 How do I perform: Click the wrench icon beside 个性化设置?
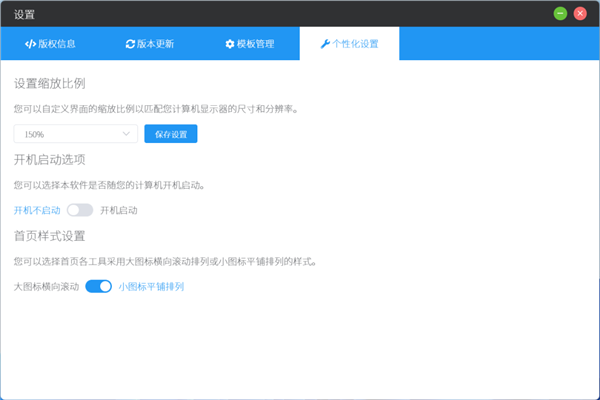tap(324, 44)
